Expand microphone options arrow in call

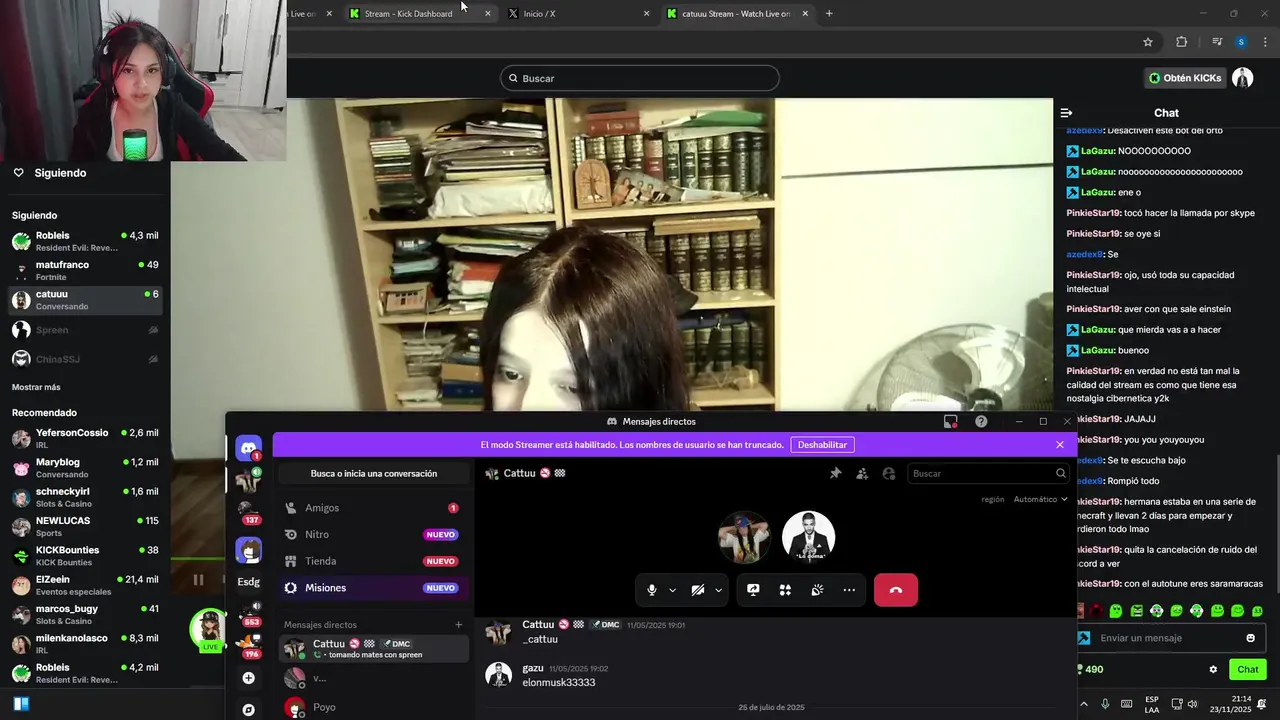pyautogui.click(x=672, y=590)
